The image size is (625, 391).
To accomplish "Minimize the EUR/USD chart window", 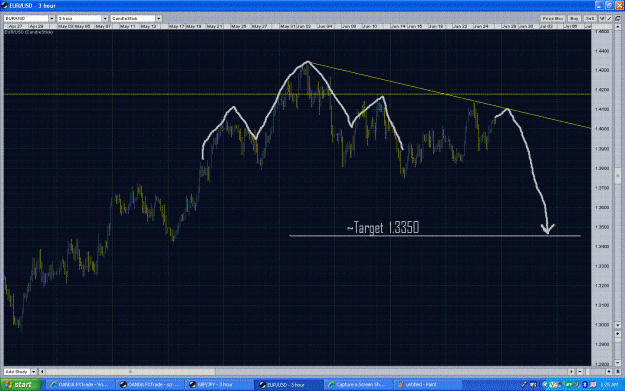I will click(599, 5).
